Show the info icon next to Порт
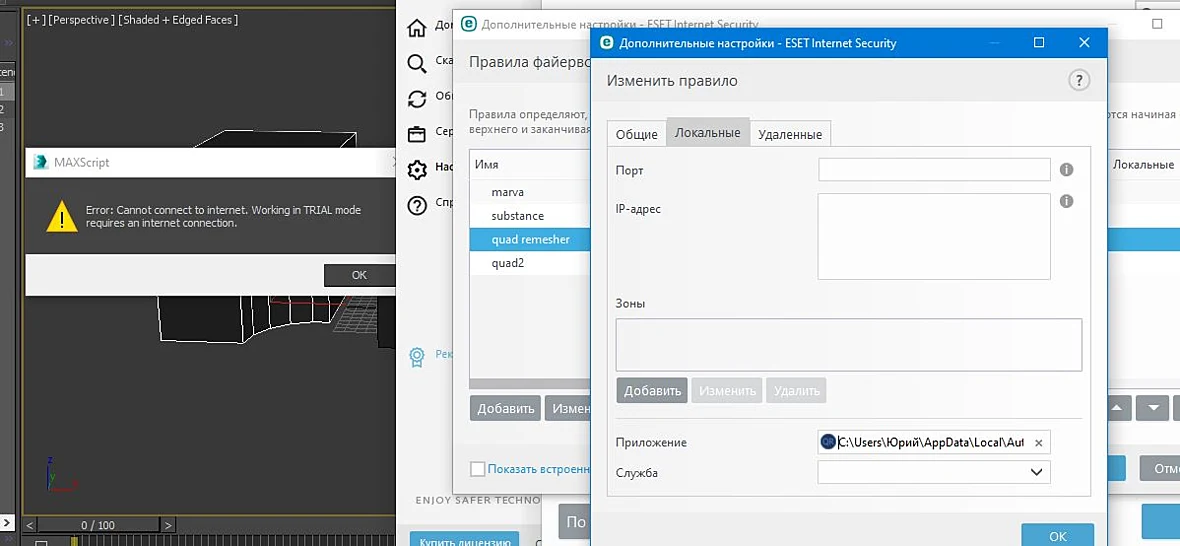Image resolution: width=1180 pixels, height=546 pixels. coord(1066,170)
